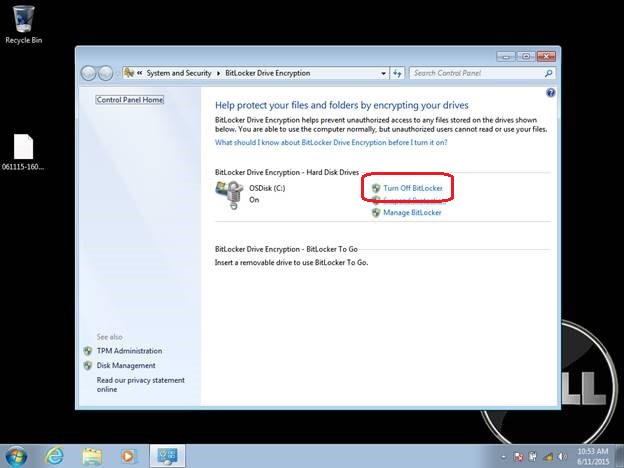Click the Manage BitLocker link
This screenshot has width=624, height=468.
[412, 213]
